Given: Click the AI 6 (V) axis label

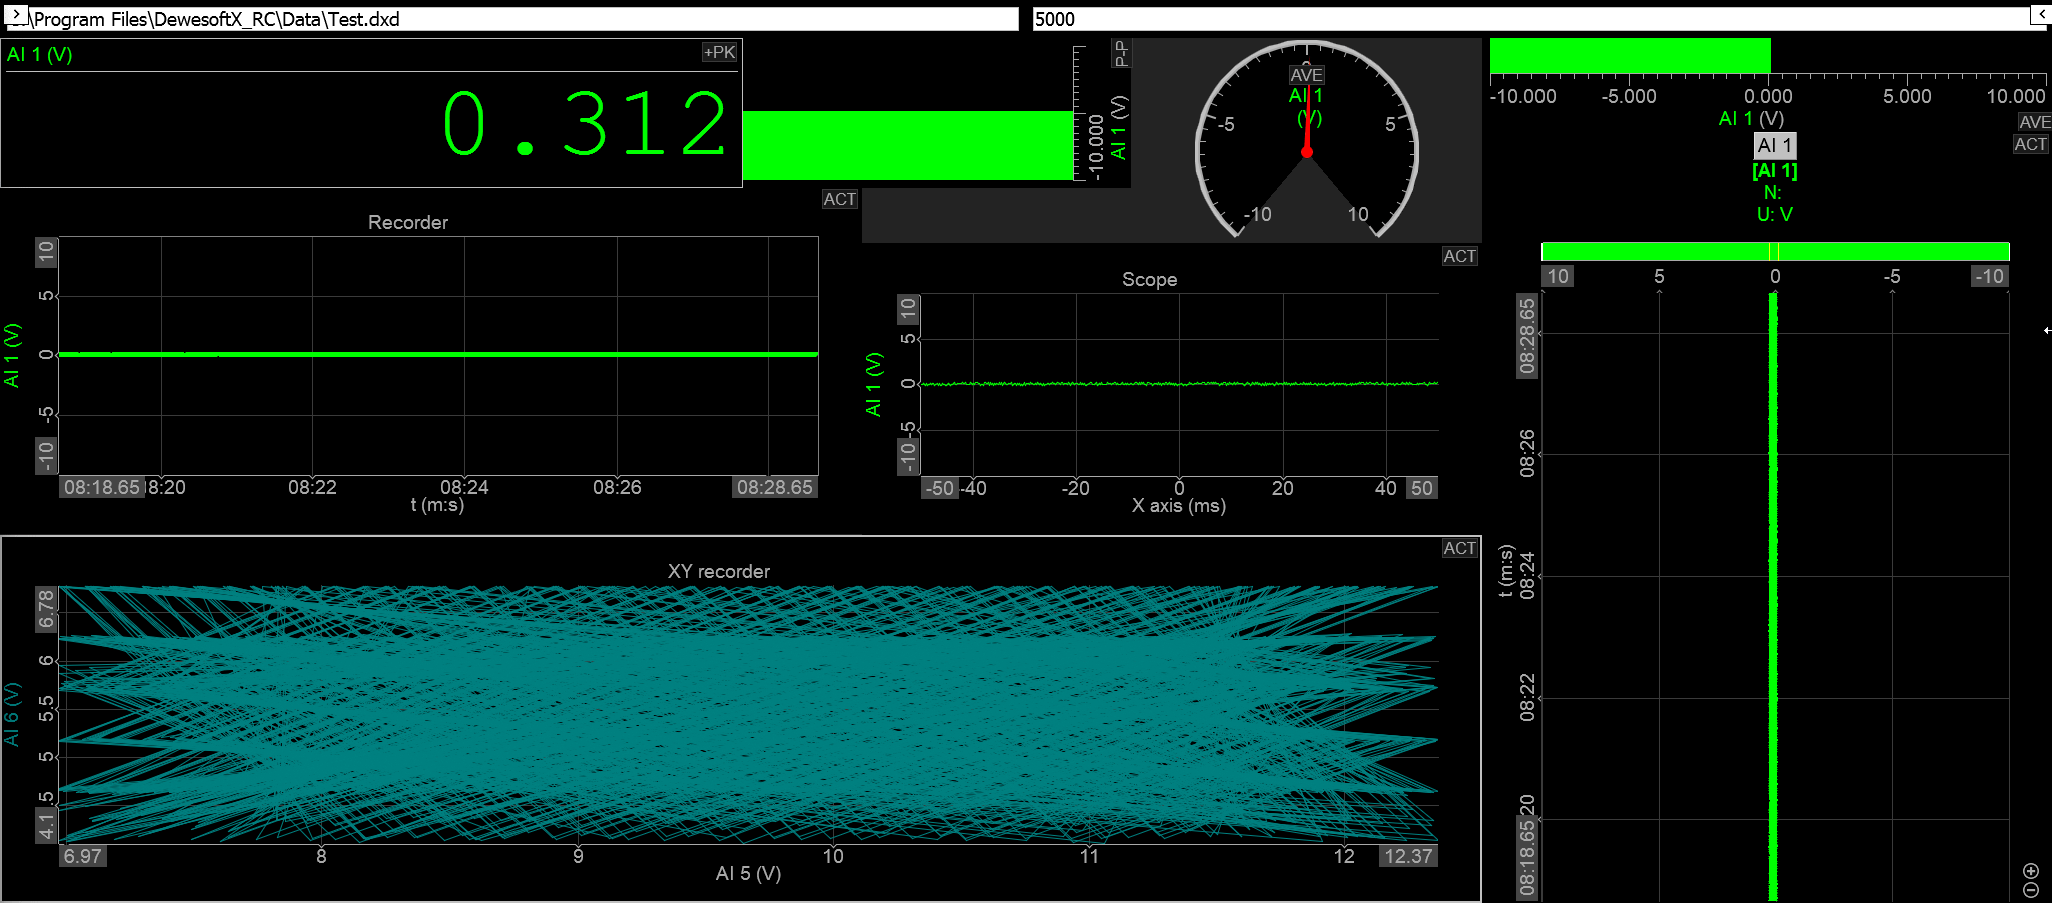Looking at the screenshot, I should point(12,714).
